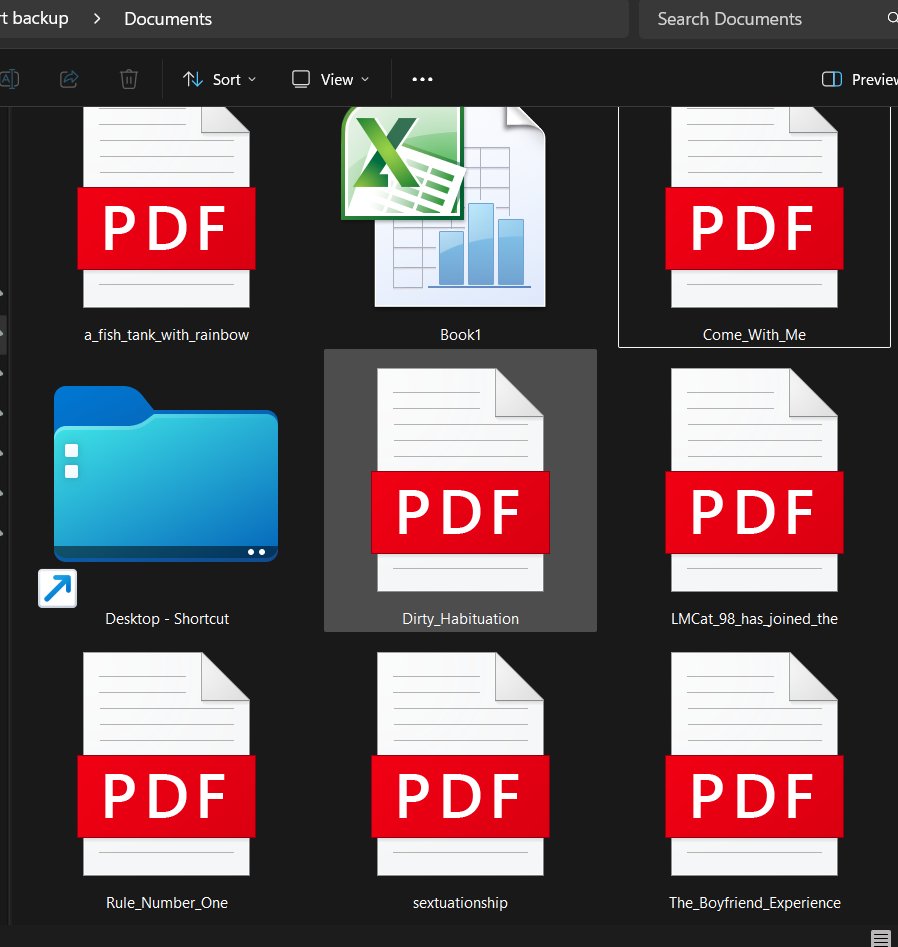Click the sextuationship file name label
The height and width of the screenshot is (947, 898).
(460, 902)
